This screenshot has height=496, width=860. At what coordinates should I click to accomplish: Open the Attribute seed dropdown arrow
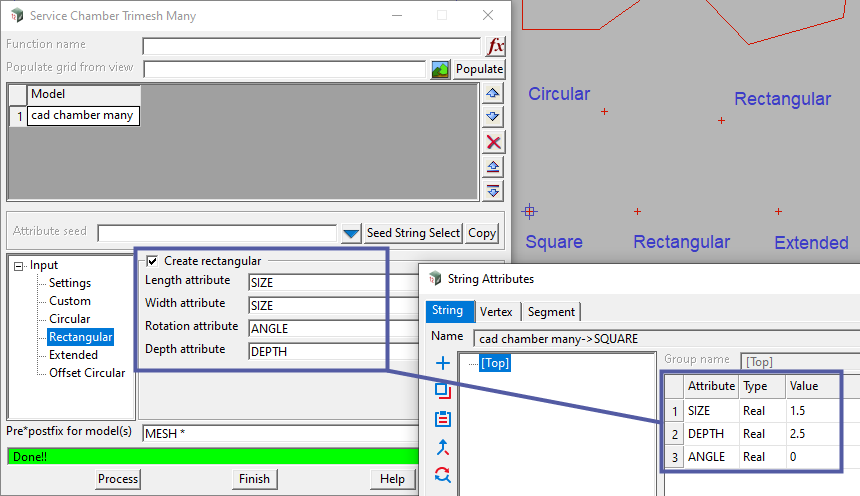point(351,234)
